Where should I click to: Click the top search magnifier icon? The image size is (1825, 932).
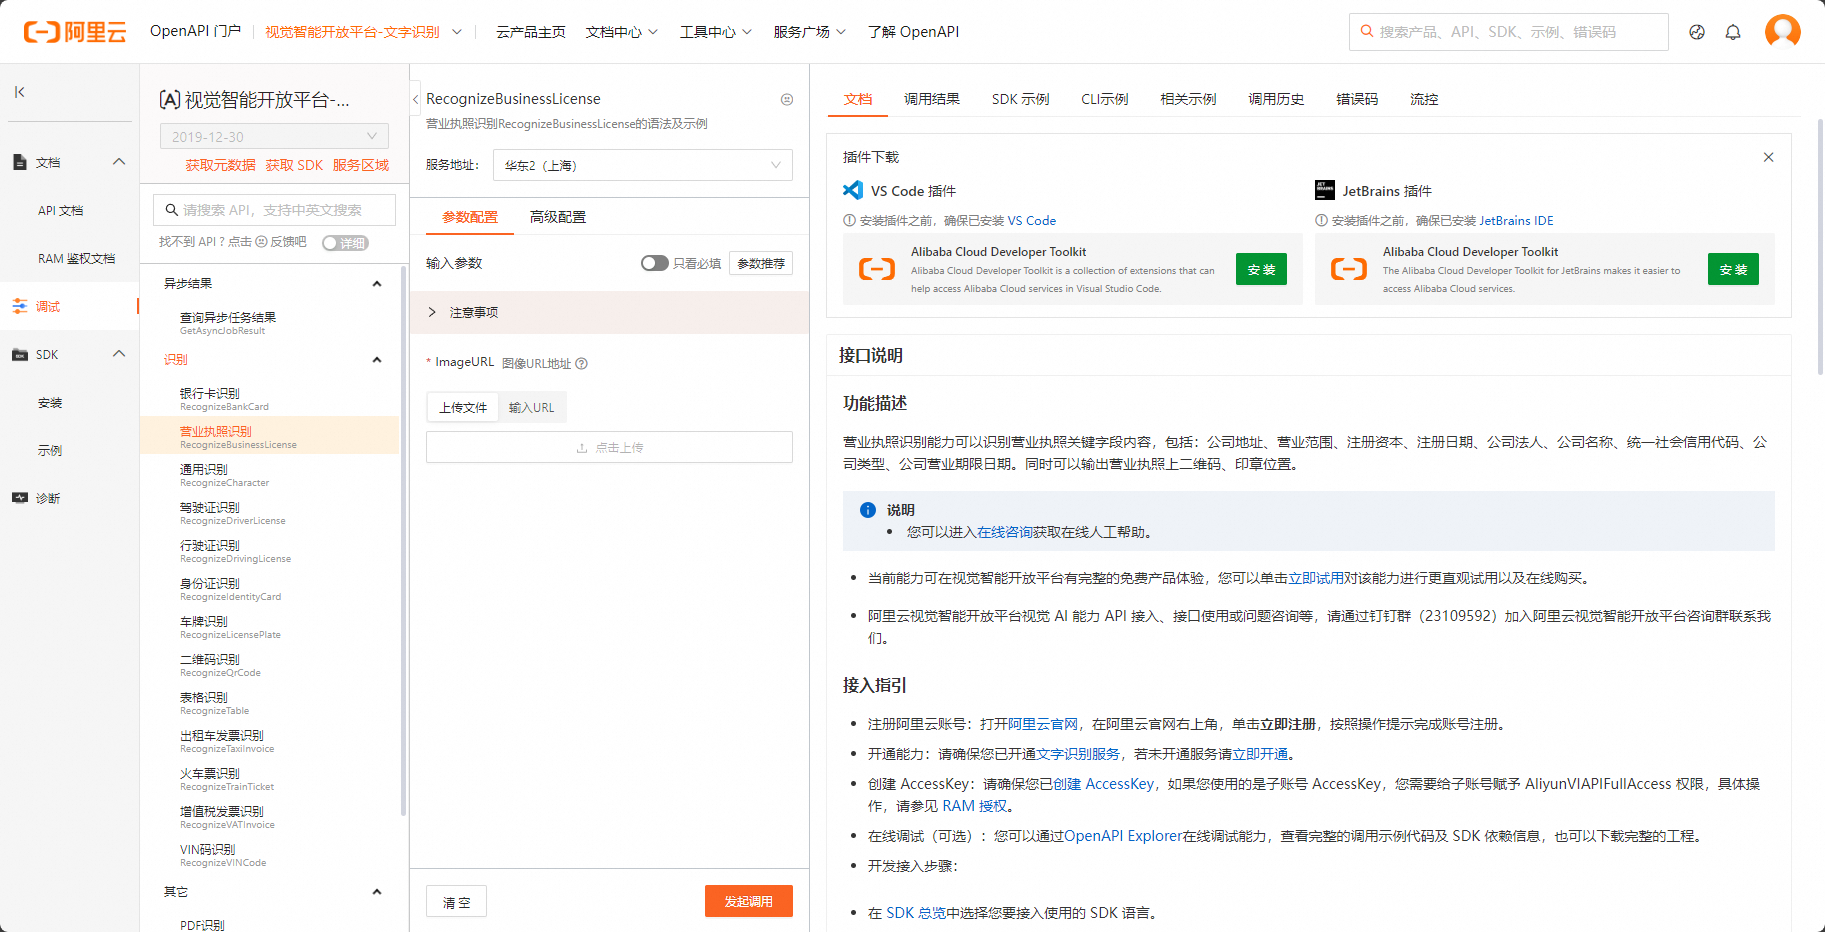coord(1367,32)
